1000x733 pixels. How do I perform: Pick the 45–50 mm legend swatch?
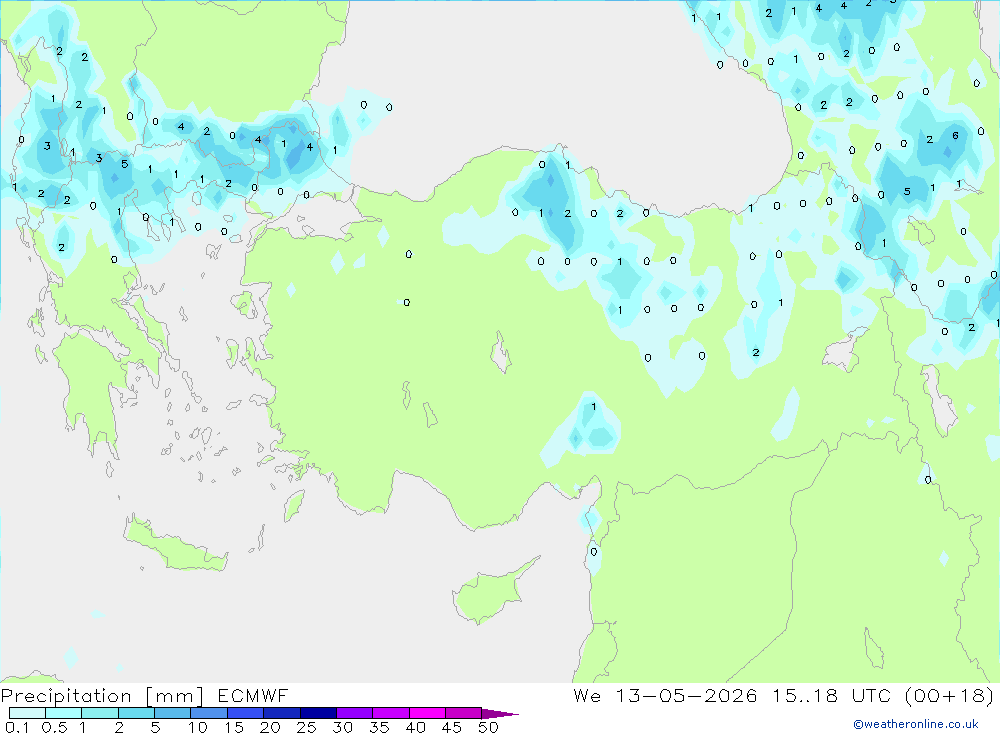tap(463, 713)
